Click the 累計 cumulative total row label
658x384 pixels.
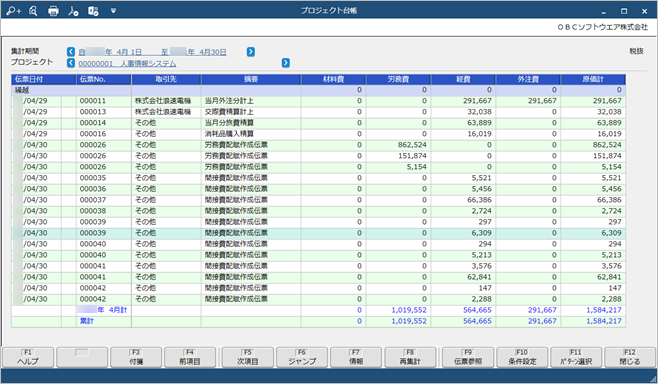click(87, 321)
